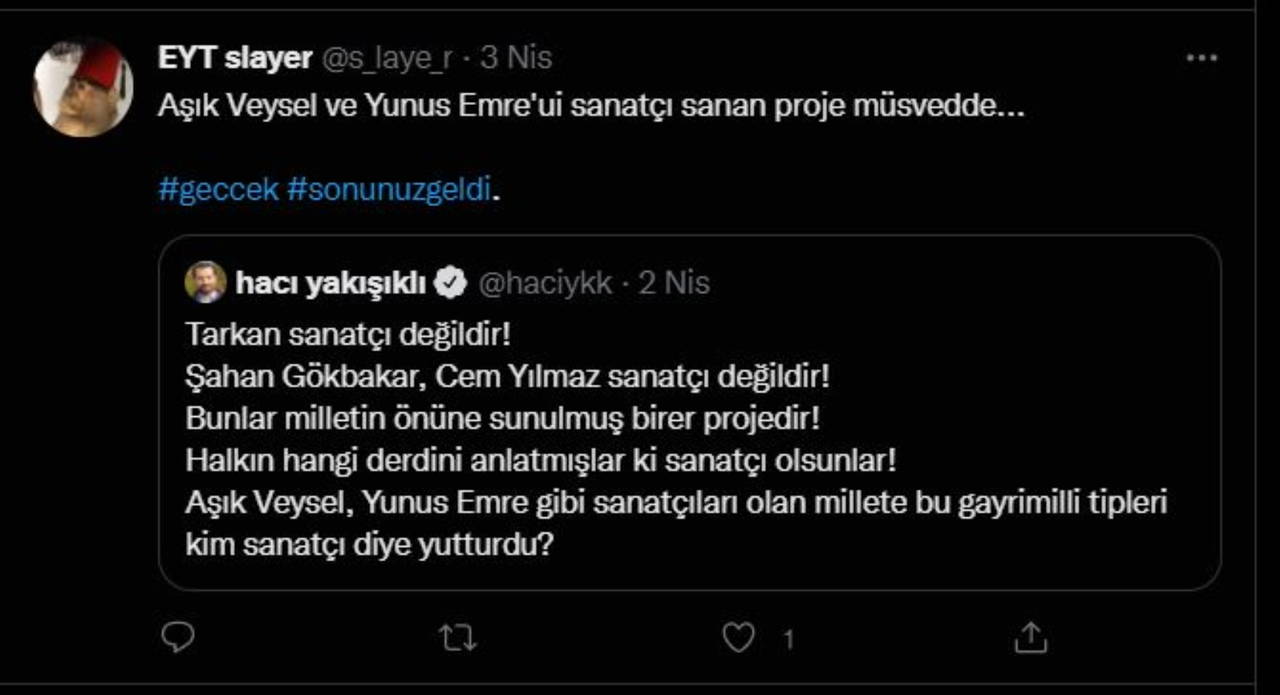Click the like count number 1
1280x695 pixels.
tap(788, 639)
